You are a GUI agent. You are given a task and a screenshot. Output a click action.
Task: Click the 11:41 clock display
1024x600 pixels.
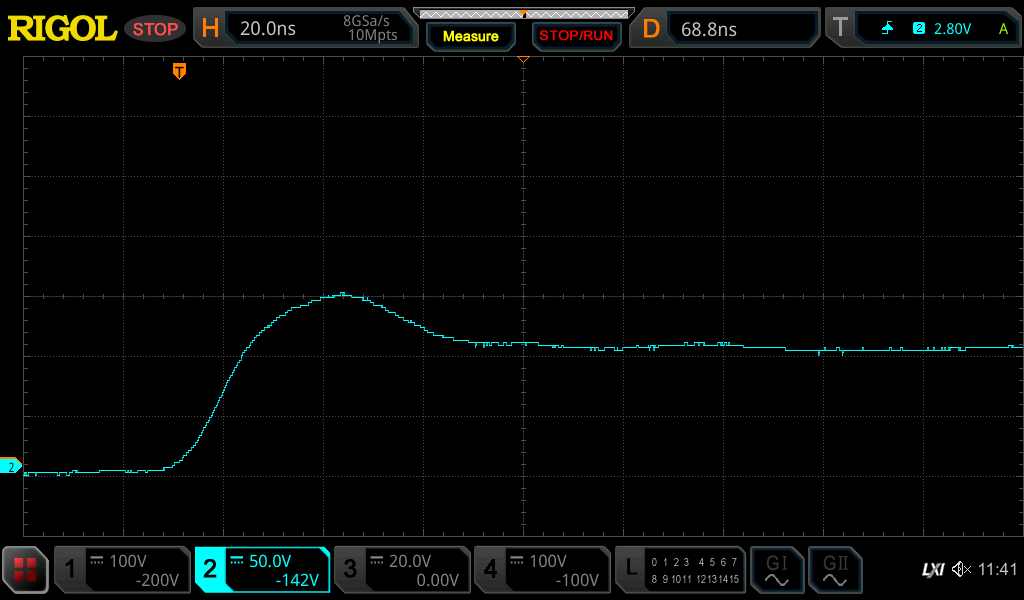point(997,569)
